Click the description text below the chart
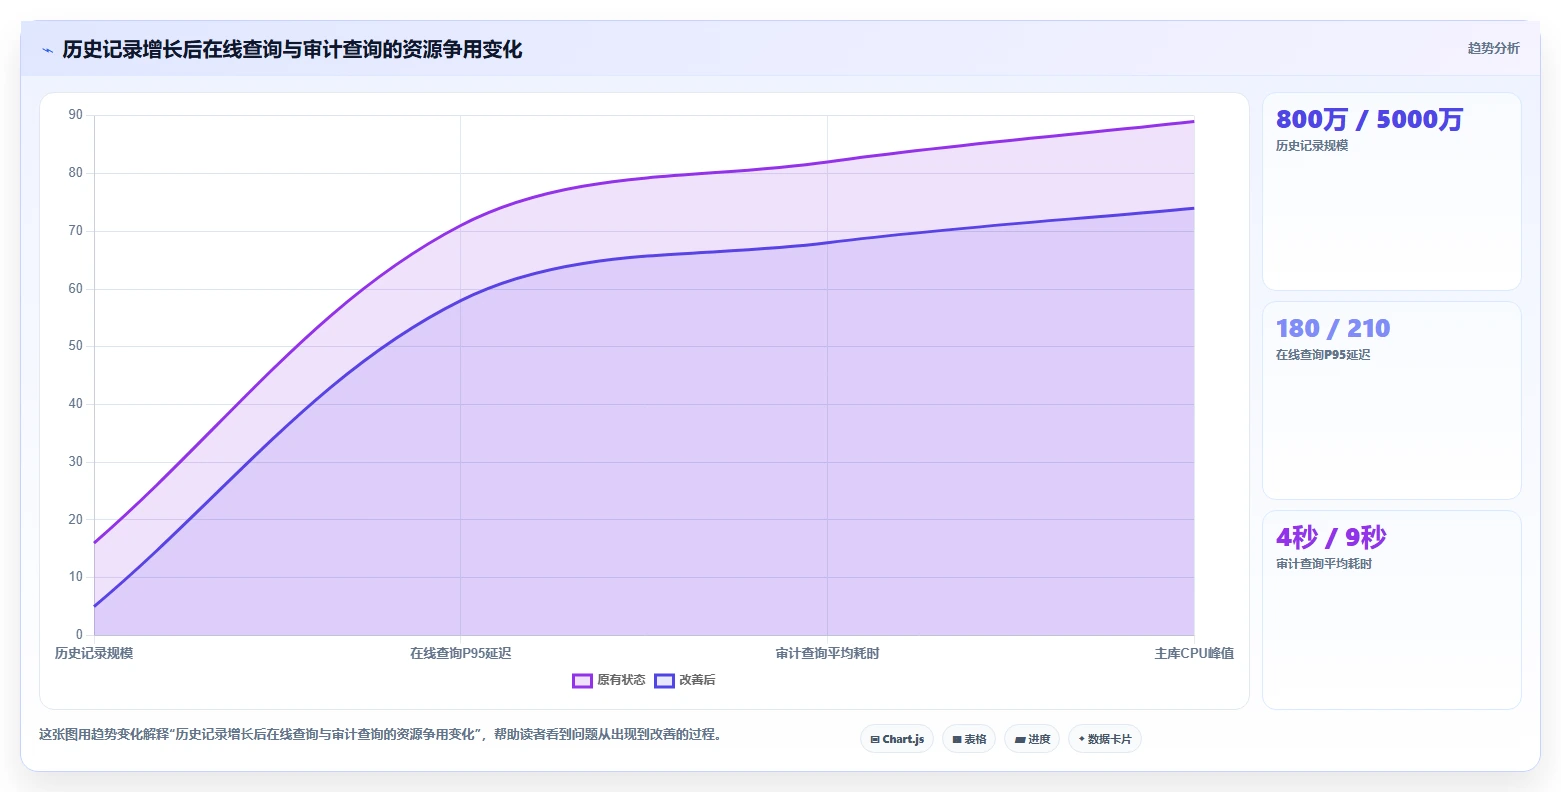1561x792 pixels. point(380,734)
